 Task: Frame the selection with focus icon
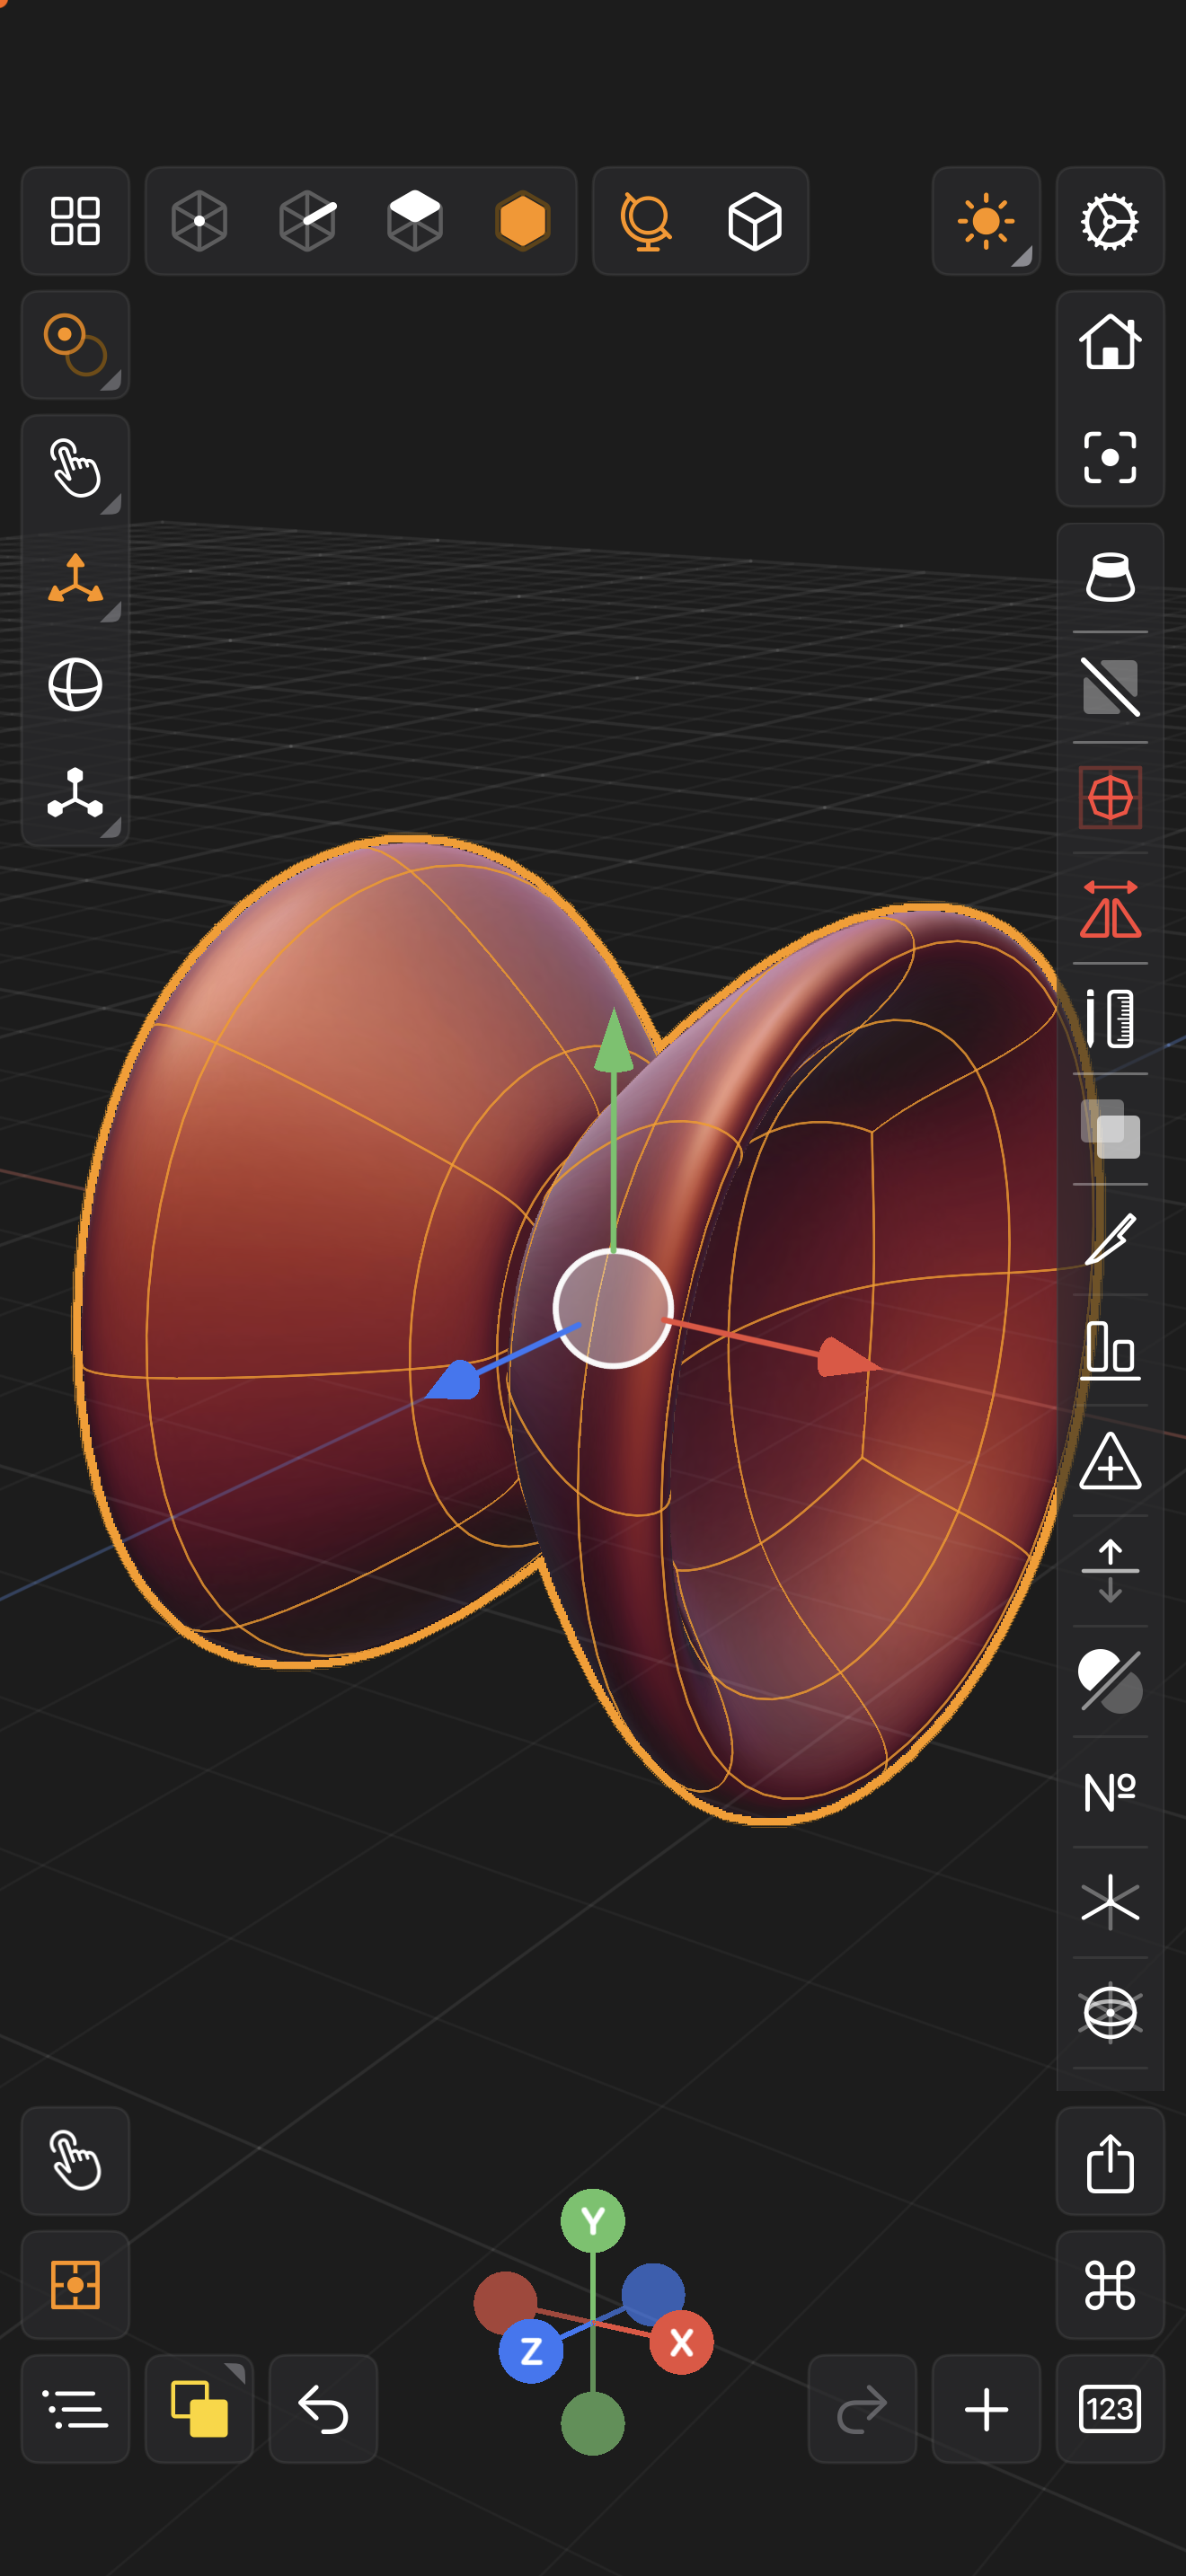(1110, 457)
